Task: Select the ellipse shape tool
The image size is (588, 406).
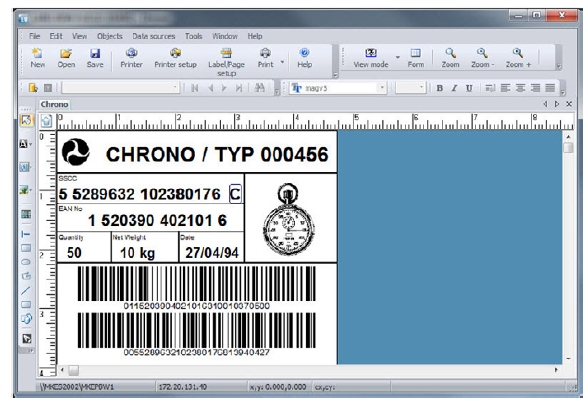Action: [26, 262]
